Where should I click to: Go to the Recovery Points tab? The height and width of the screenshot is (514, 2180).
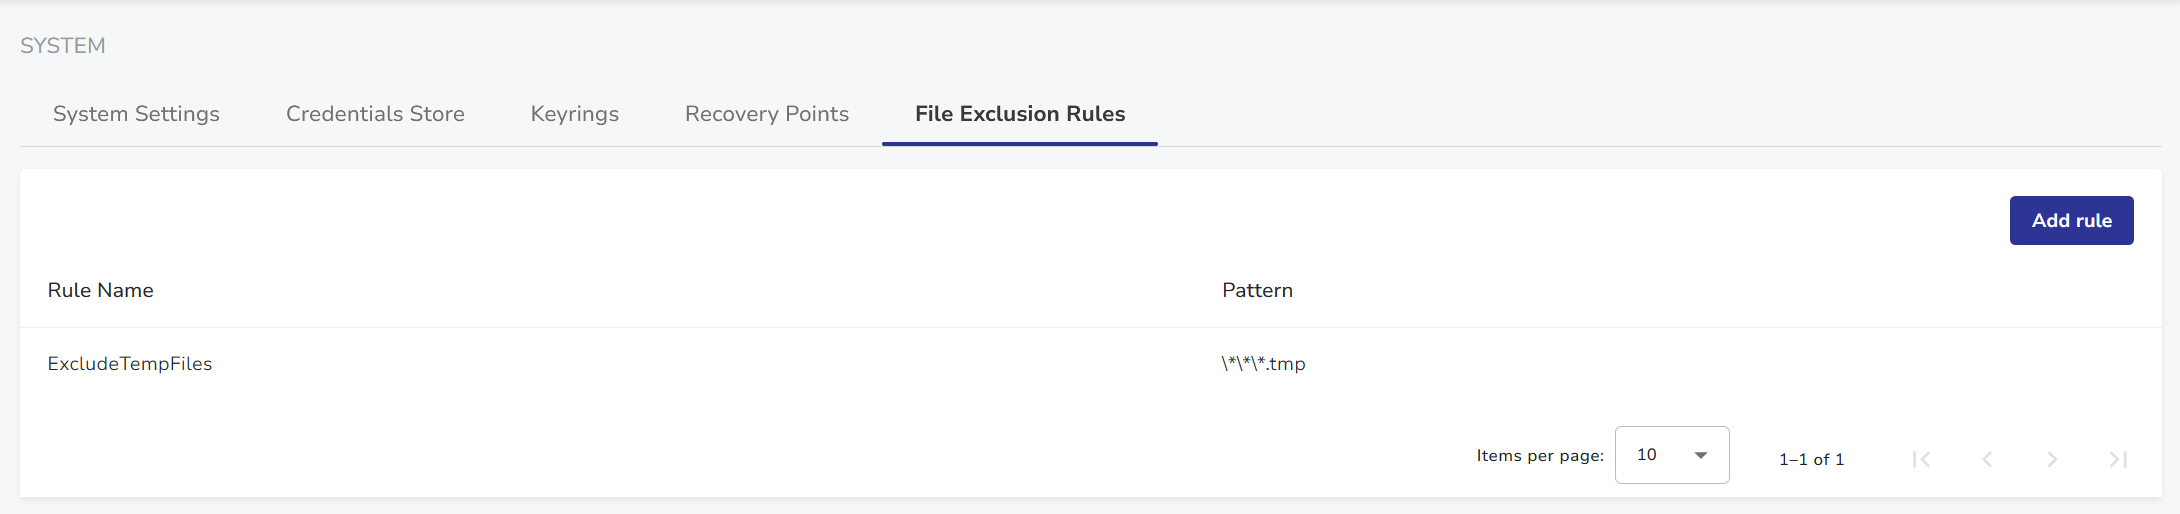[x=766, y=114]
